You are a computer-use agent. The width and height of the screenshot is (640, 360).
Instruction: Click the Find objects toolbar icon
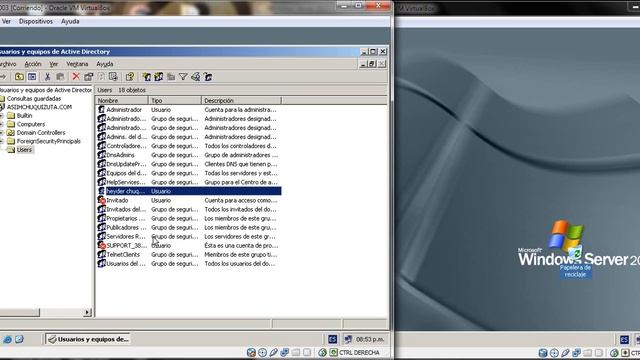coord(196,77)
